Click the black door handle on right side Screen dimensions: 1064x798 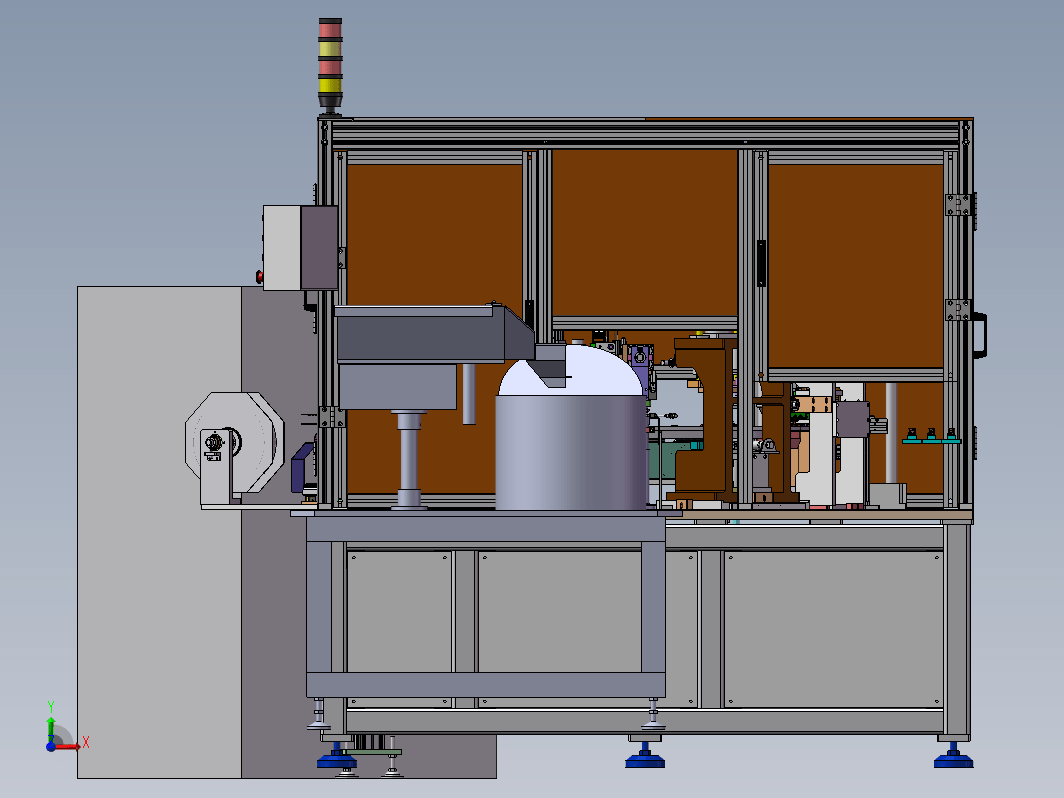click(x=979, y=335)
